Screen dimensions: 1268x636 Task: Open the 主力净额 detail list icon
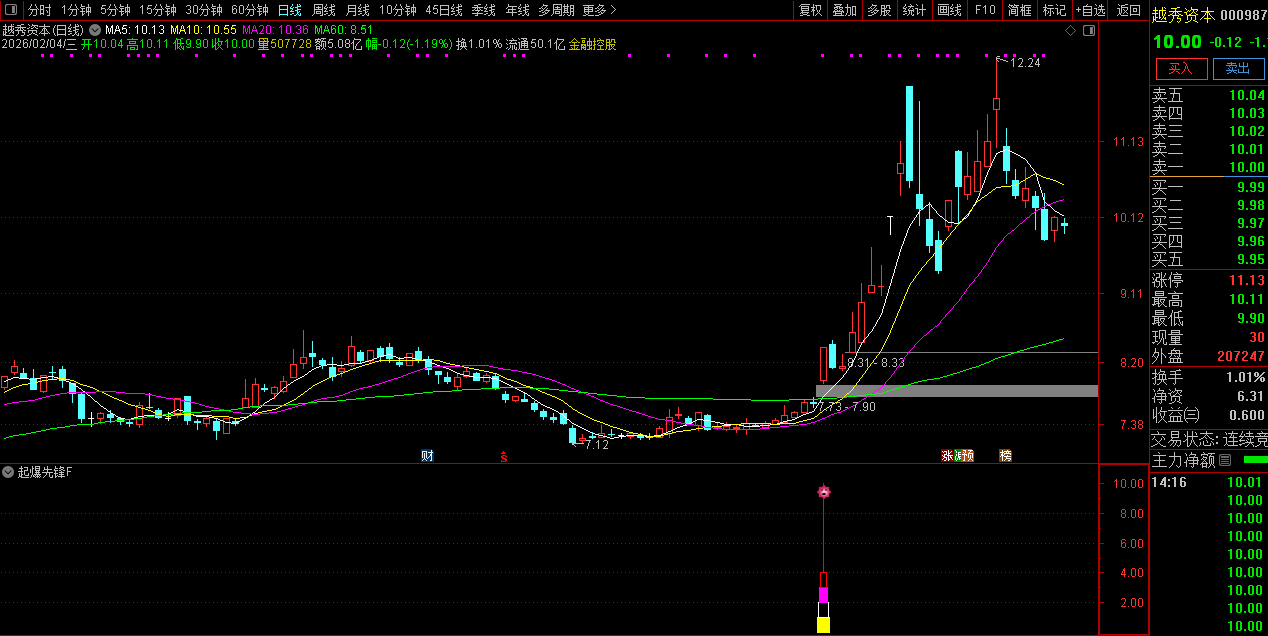[1225, 460]
